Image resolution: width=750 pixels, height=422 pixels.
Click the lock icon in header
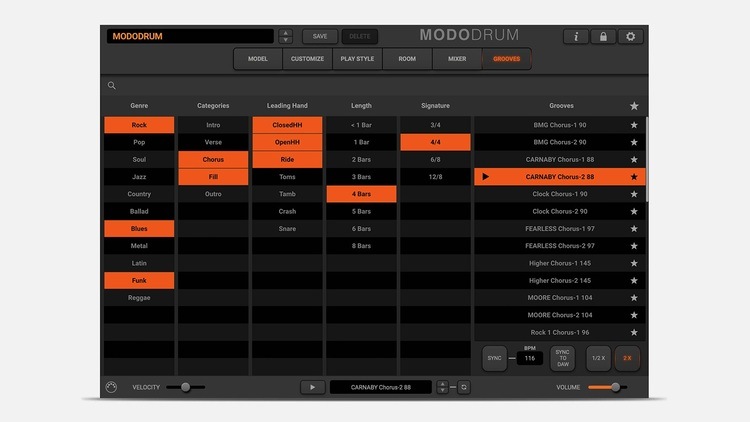click(603, 36)
